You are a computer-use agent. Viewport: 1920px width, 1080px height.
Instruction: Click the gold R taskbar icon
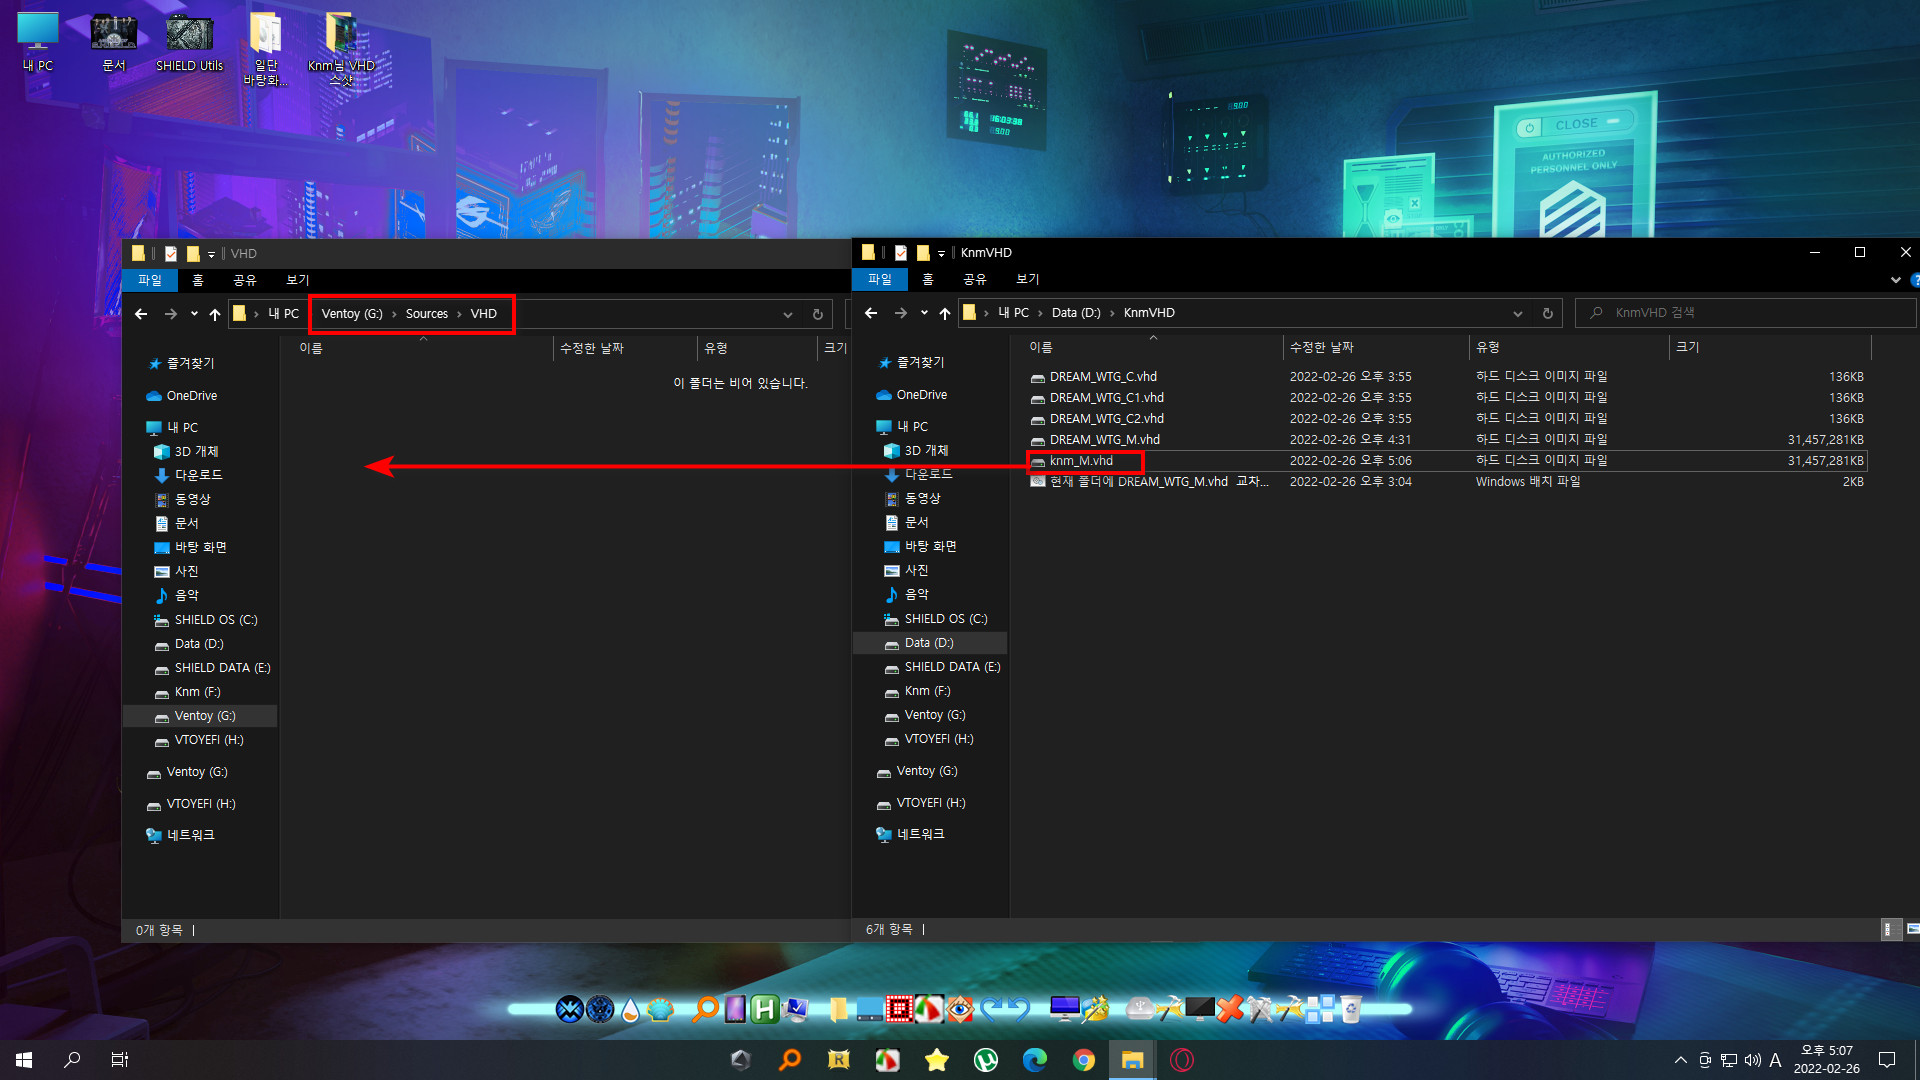pyautogui.click(x=839, y=1060)
